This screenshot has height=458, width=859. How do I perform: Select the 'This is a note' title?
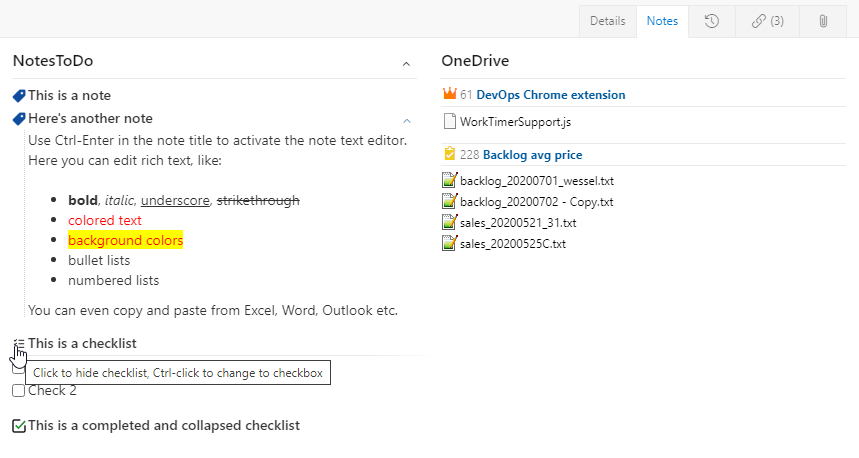tap(70, 95)
